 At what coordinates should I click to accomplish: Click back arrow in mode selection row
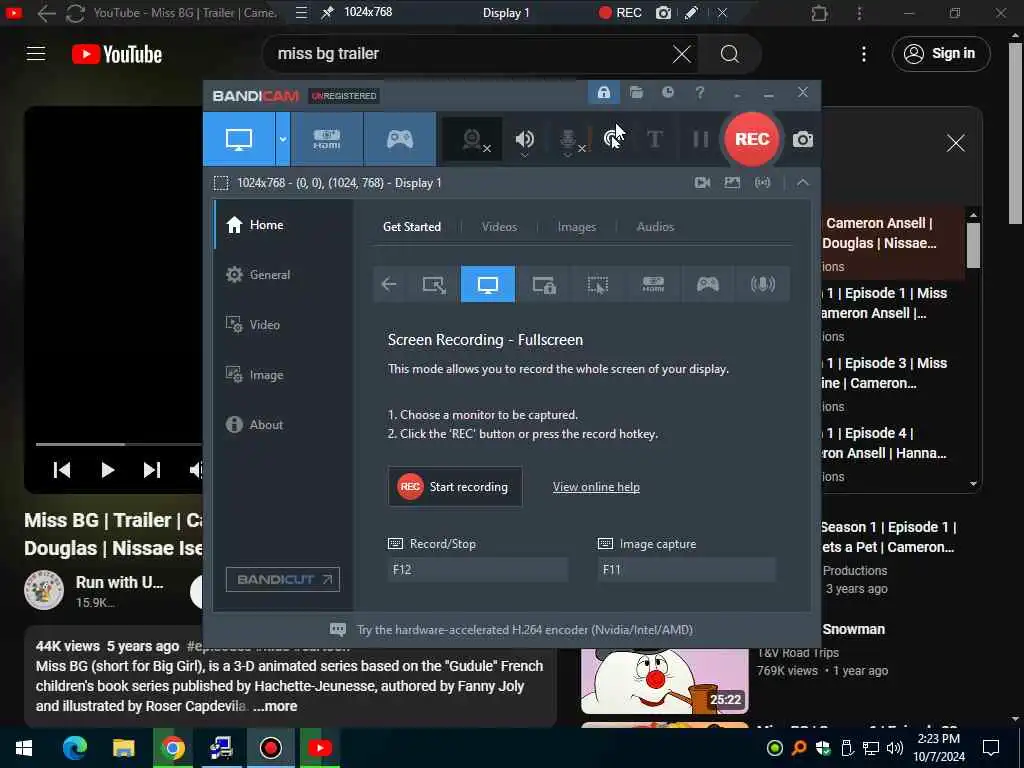pos(389,284)
